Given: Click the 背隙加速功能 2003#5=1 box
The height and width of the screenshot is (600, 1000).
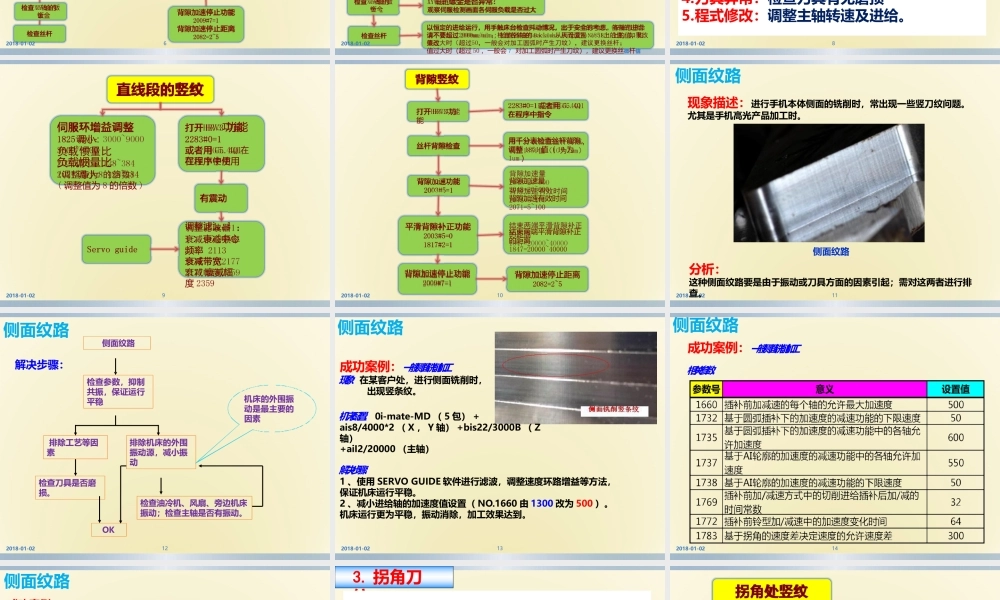Looking at the screenshot, I should (x=438, y=186).
